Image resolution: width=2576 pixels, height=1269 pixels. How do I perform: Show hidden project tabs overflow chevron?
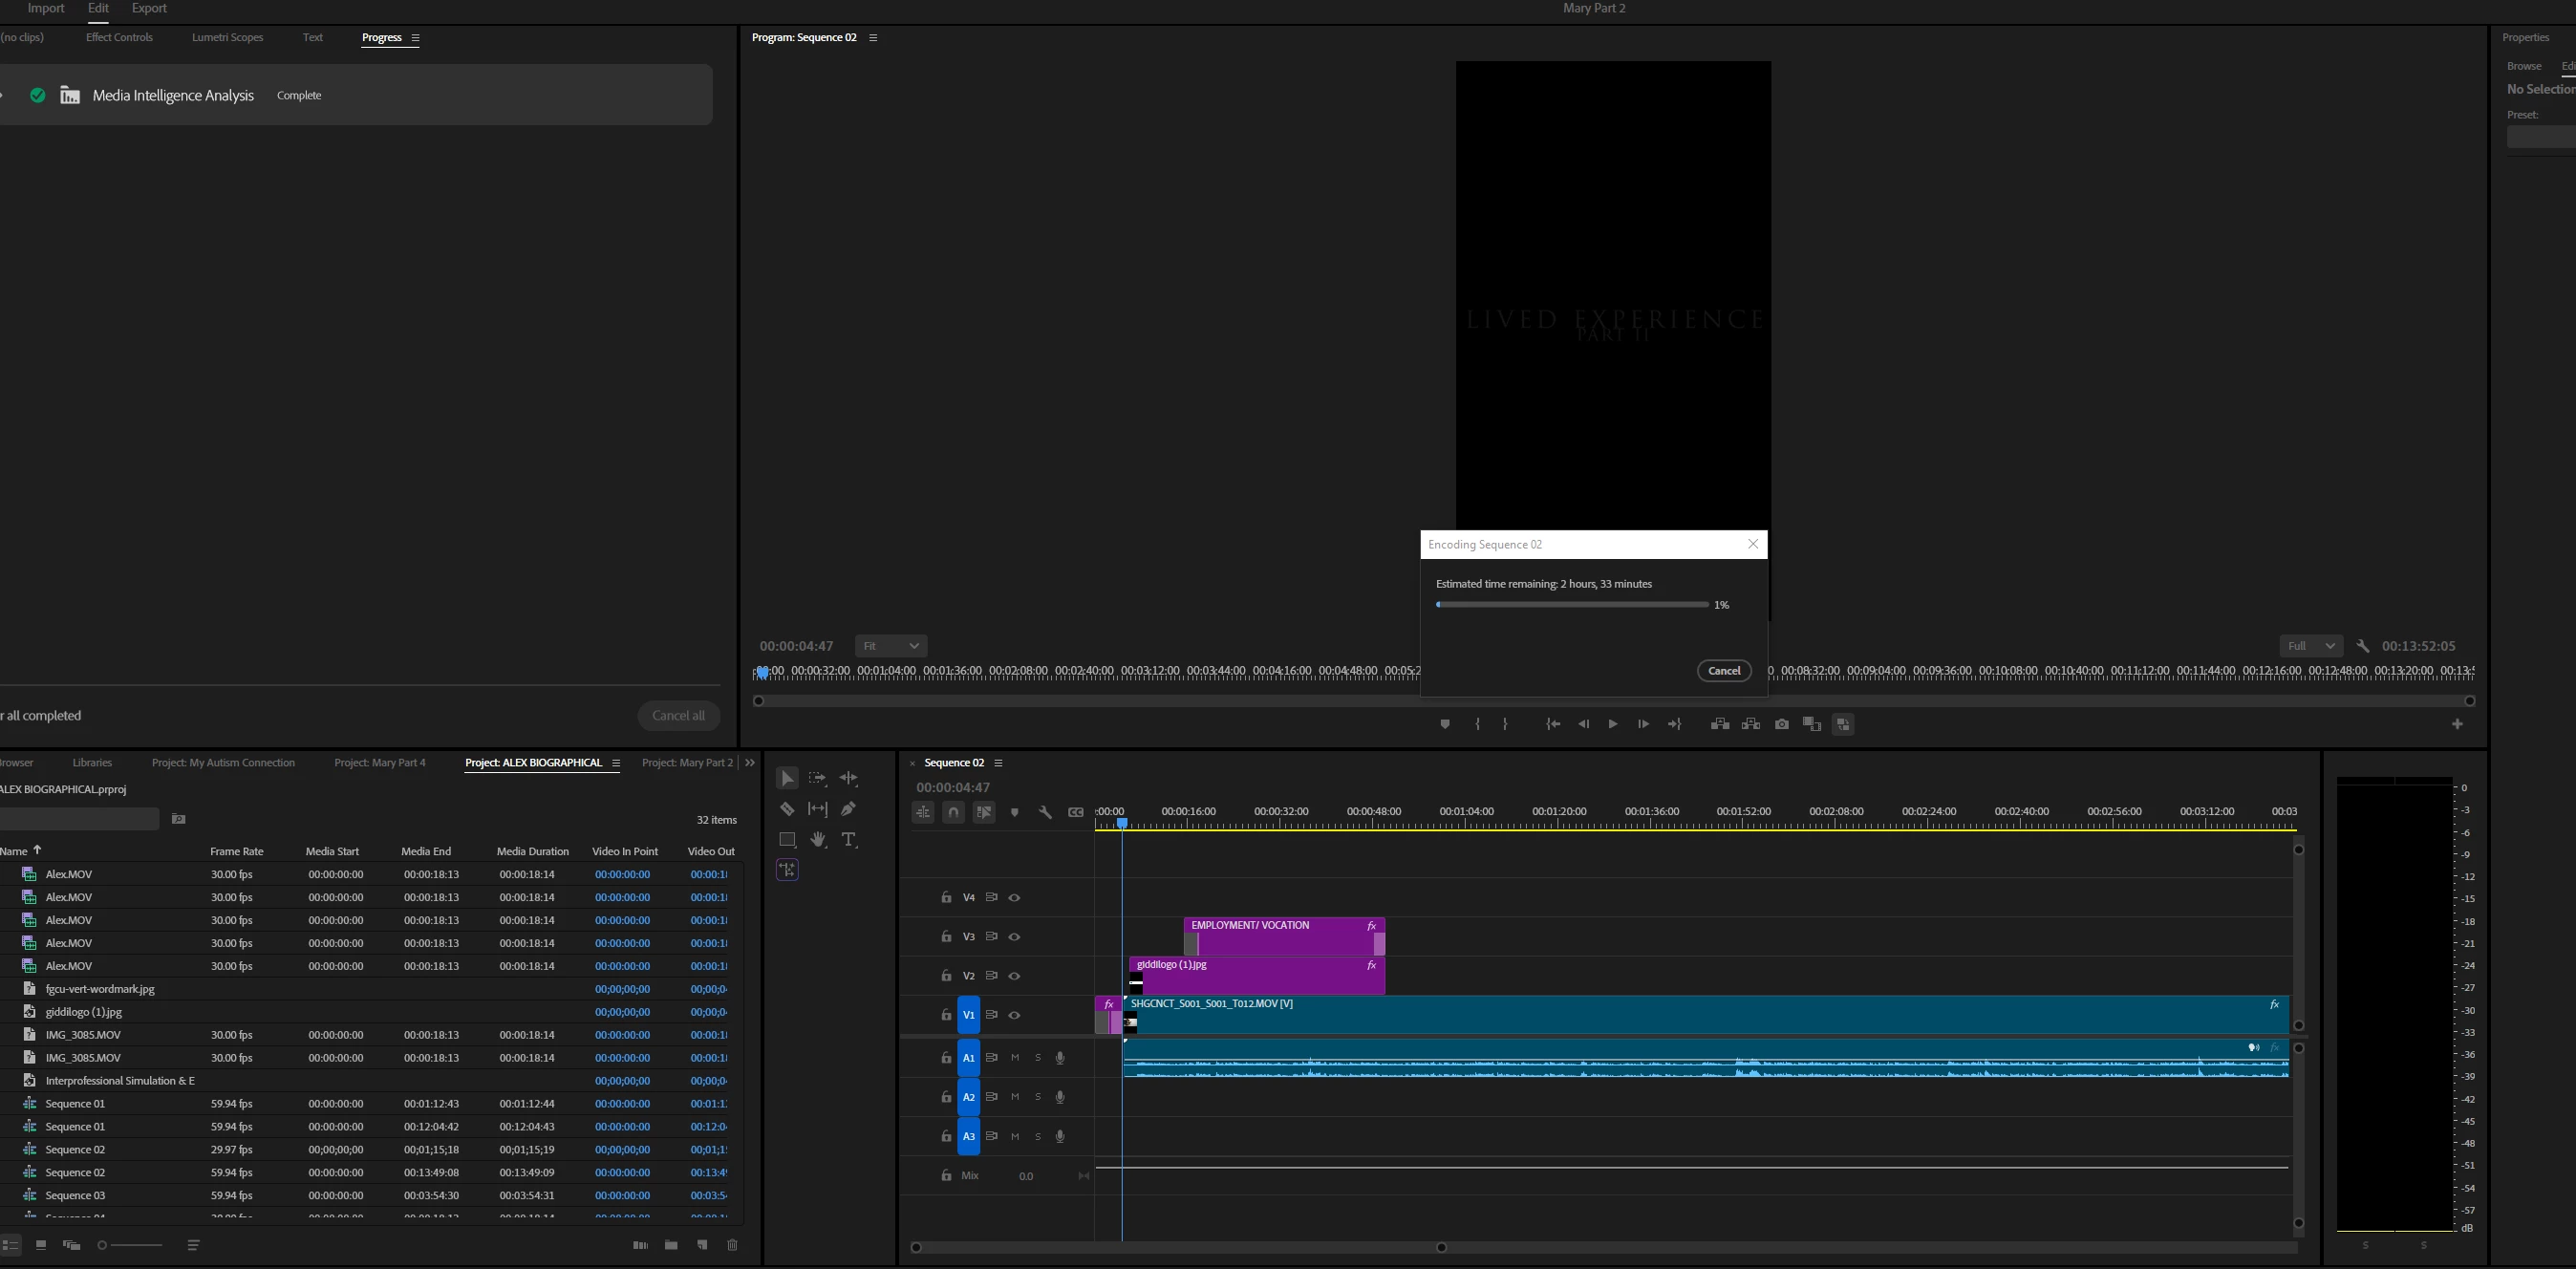pyautogui.click(x=750, y=763)
